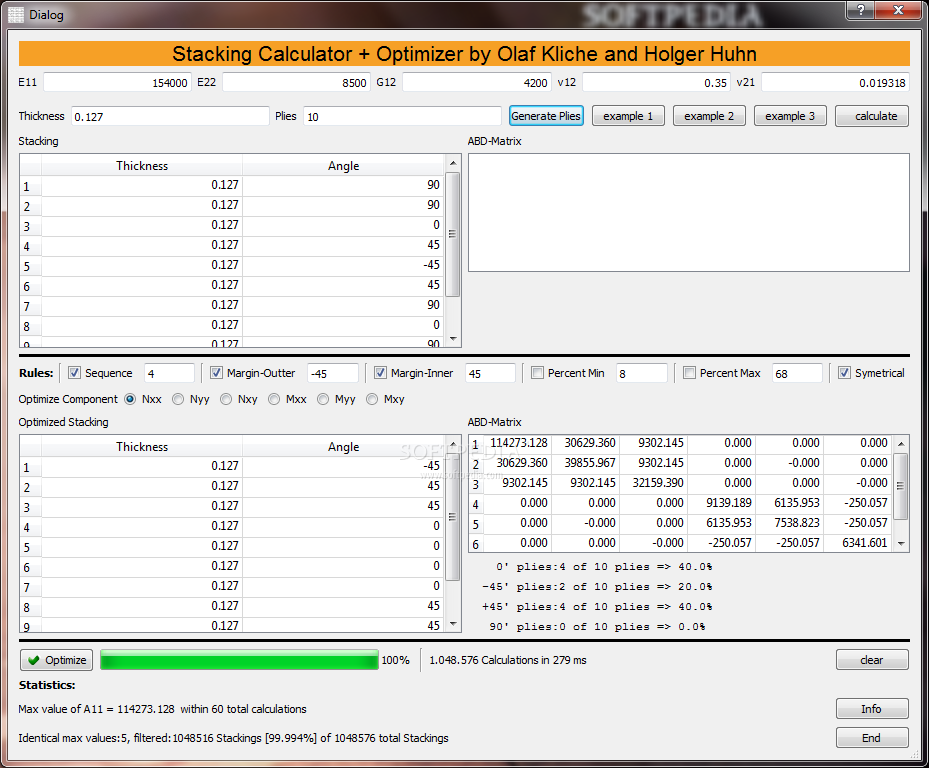
Task: Enable the Percent Max checkbox
Action: click(x=689, y=373)
